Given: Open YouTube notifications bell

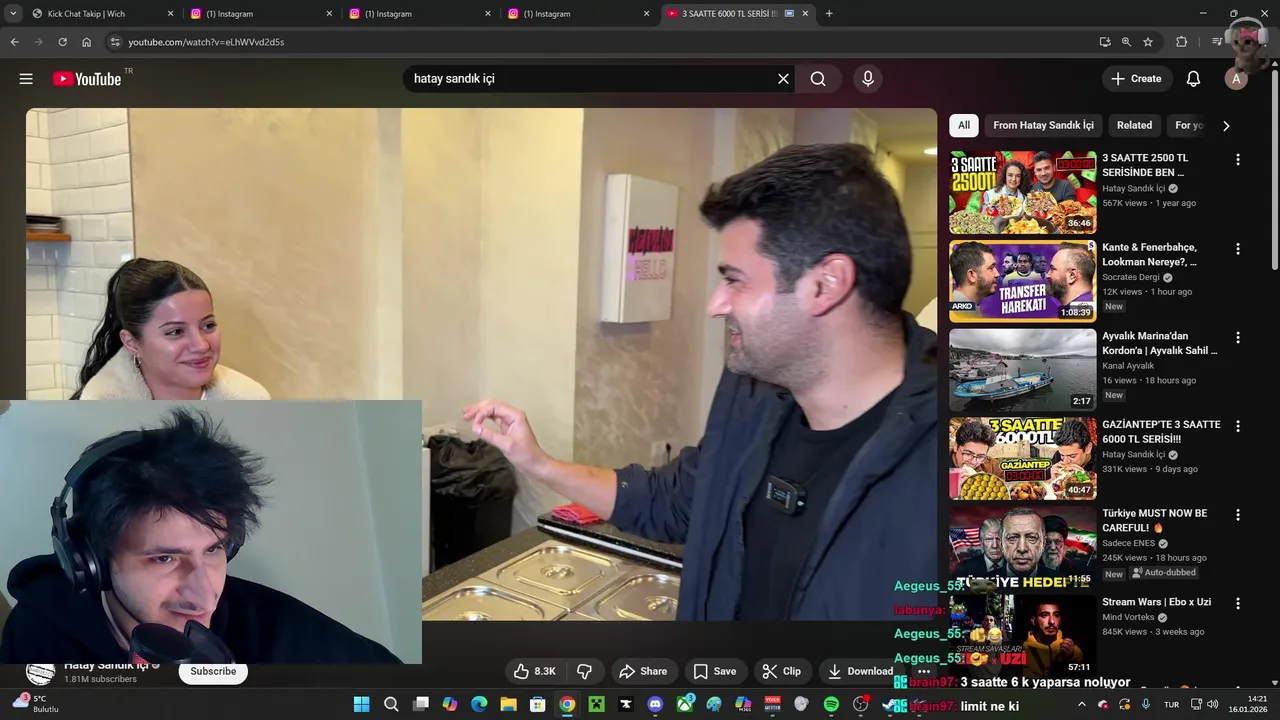Looking at the screenshot, I should tap(1193, 79).
